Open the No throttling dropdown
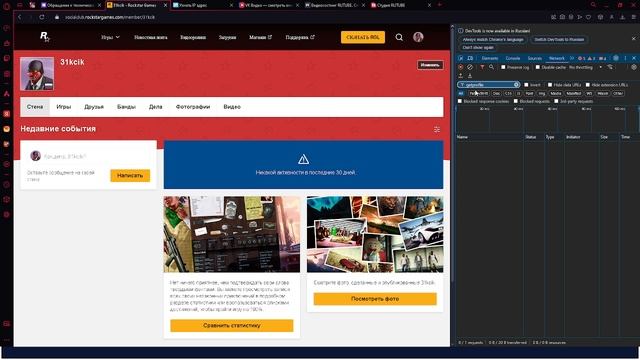This screenshot has width=640, height=360. click(x=585, y=67)
